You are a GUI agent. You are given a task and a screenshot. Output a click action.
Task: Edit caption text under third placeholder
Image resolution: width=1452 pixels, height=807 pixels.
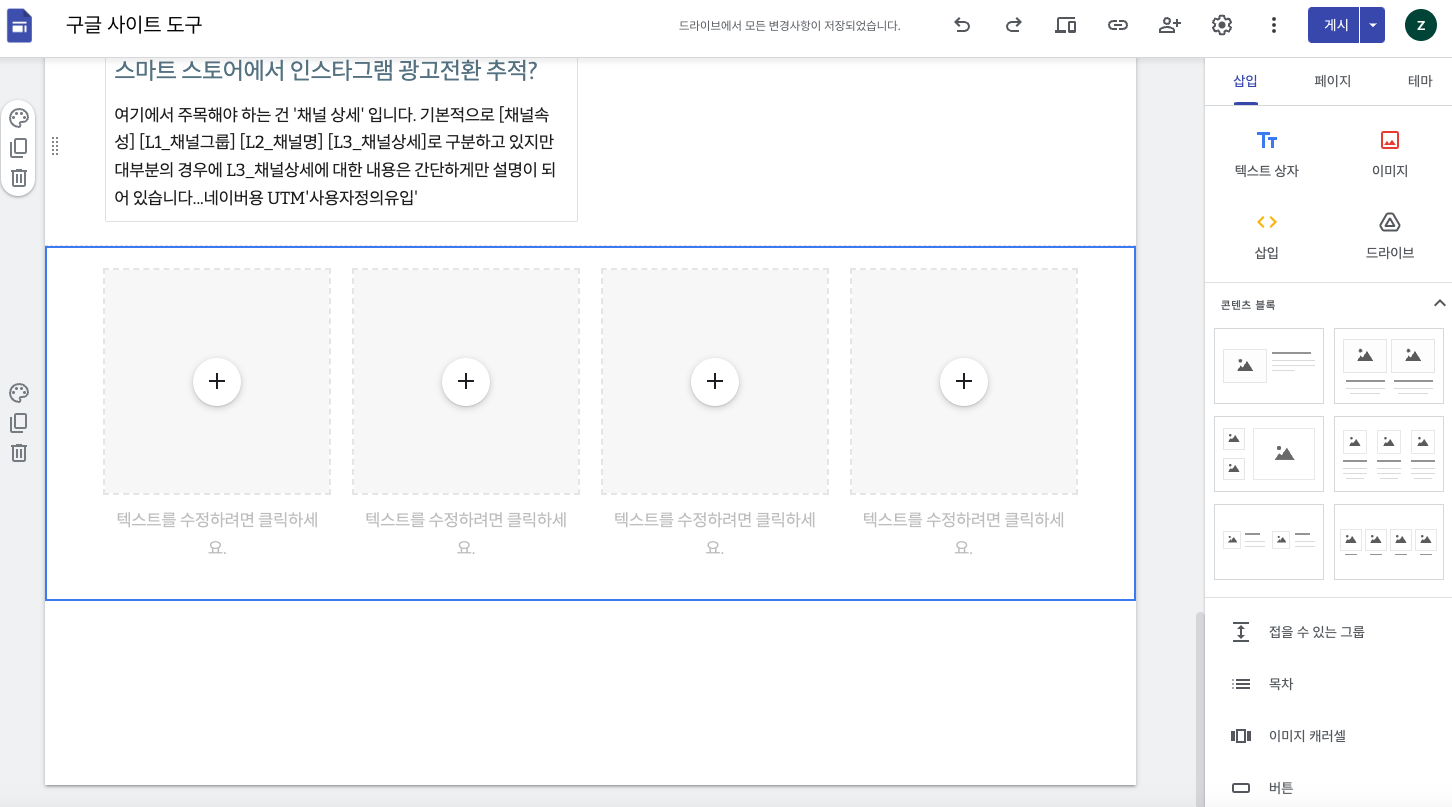point(715,533)
